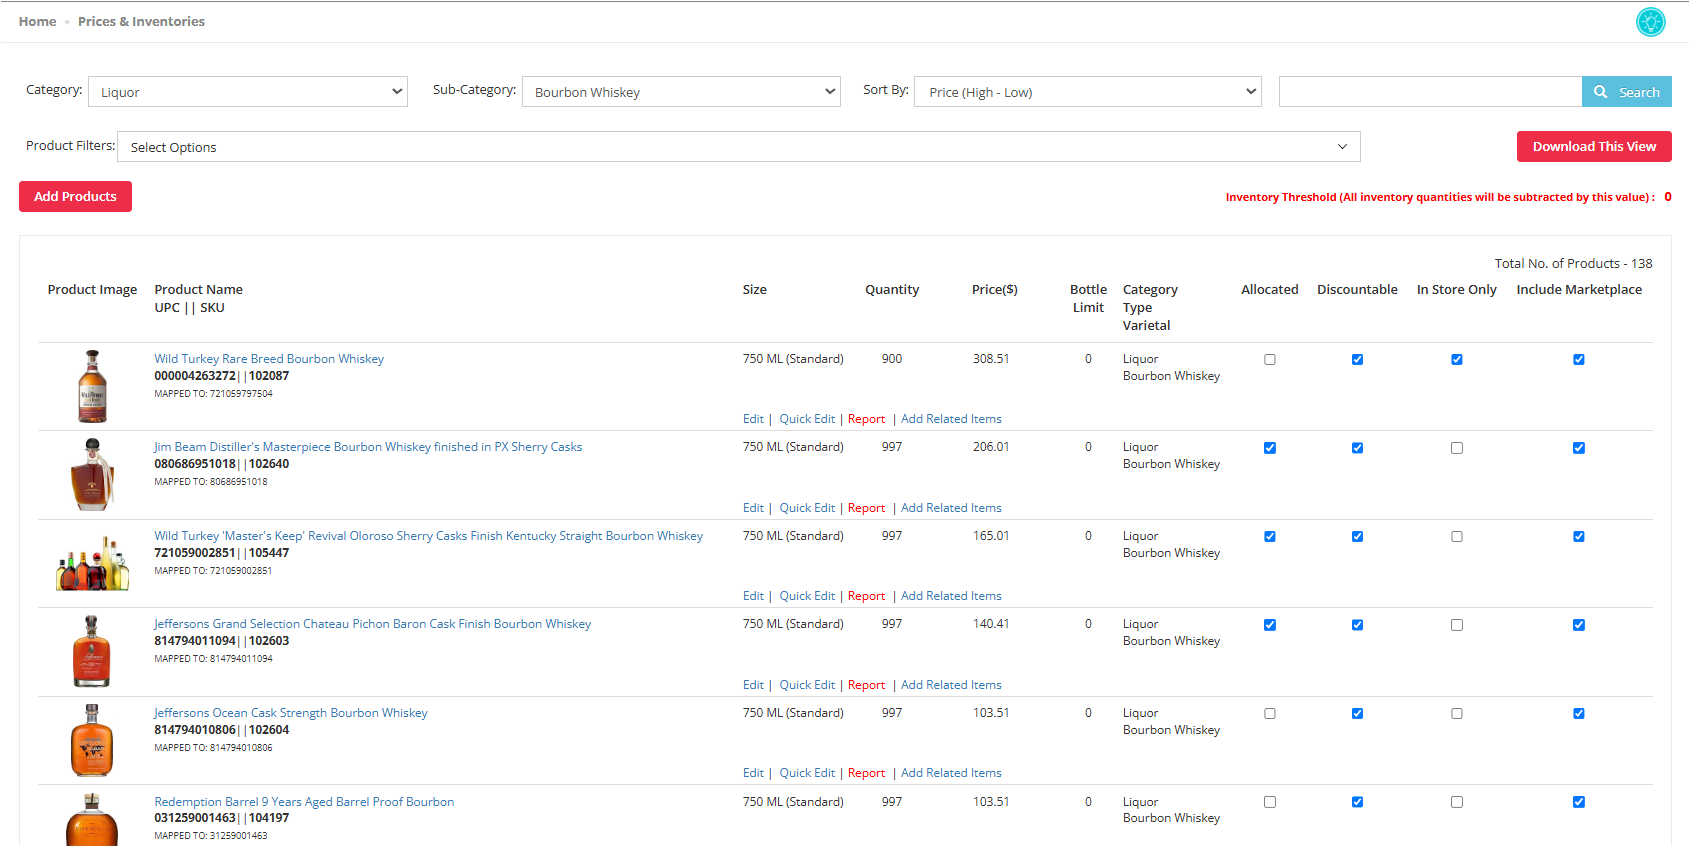The height and width of the screenshot is (847, 1690).
Task: Toggle Allocated for Wild Turkey Rare Breed
Action: coord(1270,360)
